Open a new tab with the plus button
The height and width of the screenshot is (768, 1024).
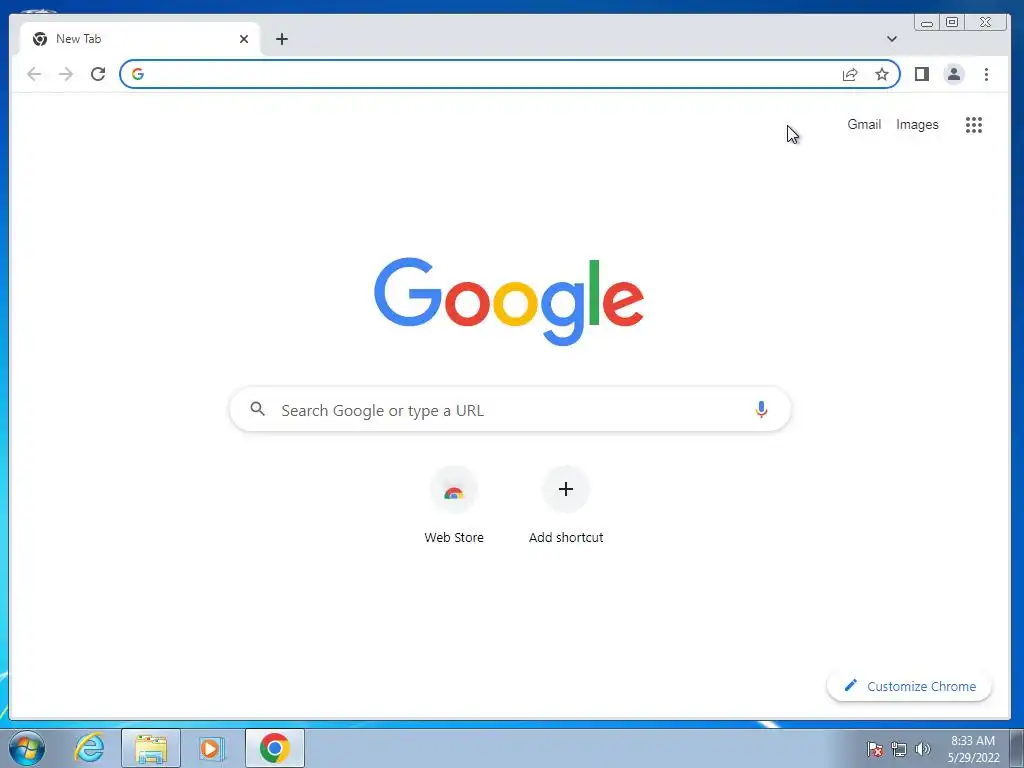(281, 39)
